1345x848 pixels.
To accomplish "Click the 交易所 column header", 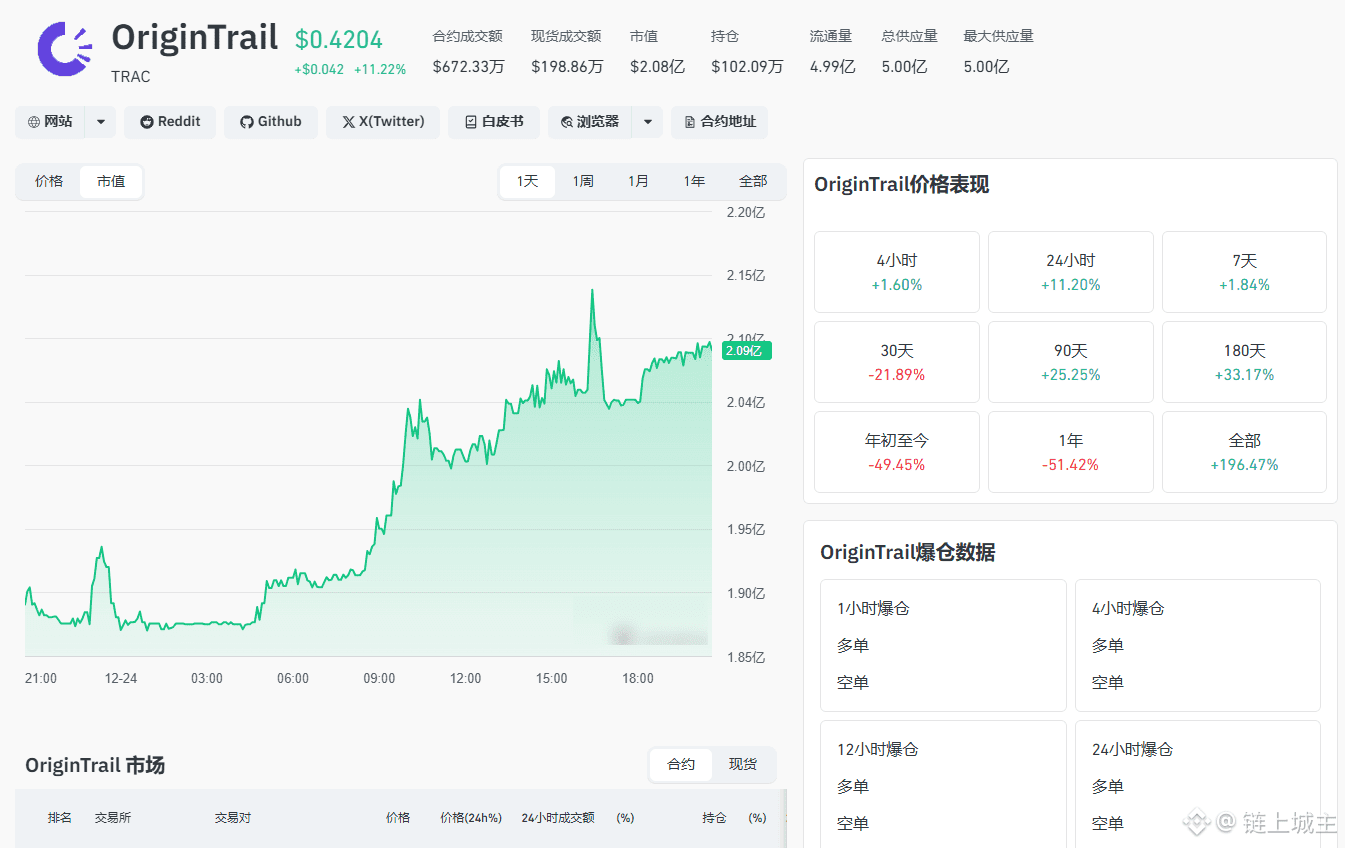I will 113,818.
